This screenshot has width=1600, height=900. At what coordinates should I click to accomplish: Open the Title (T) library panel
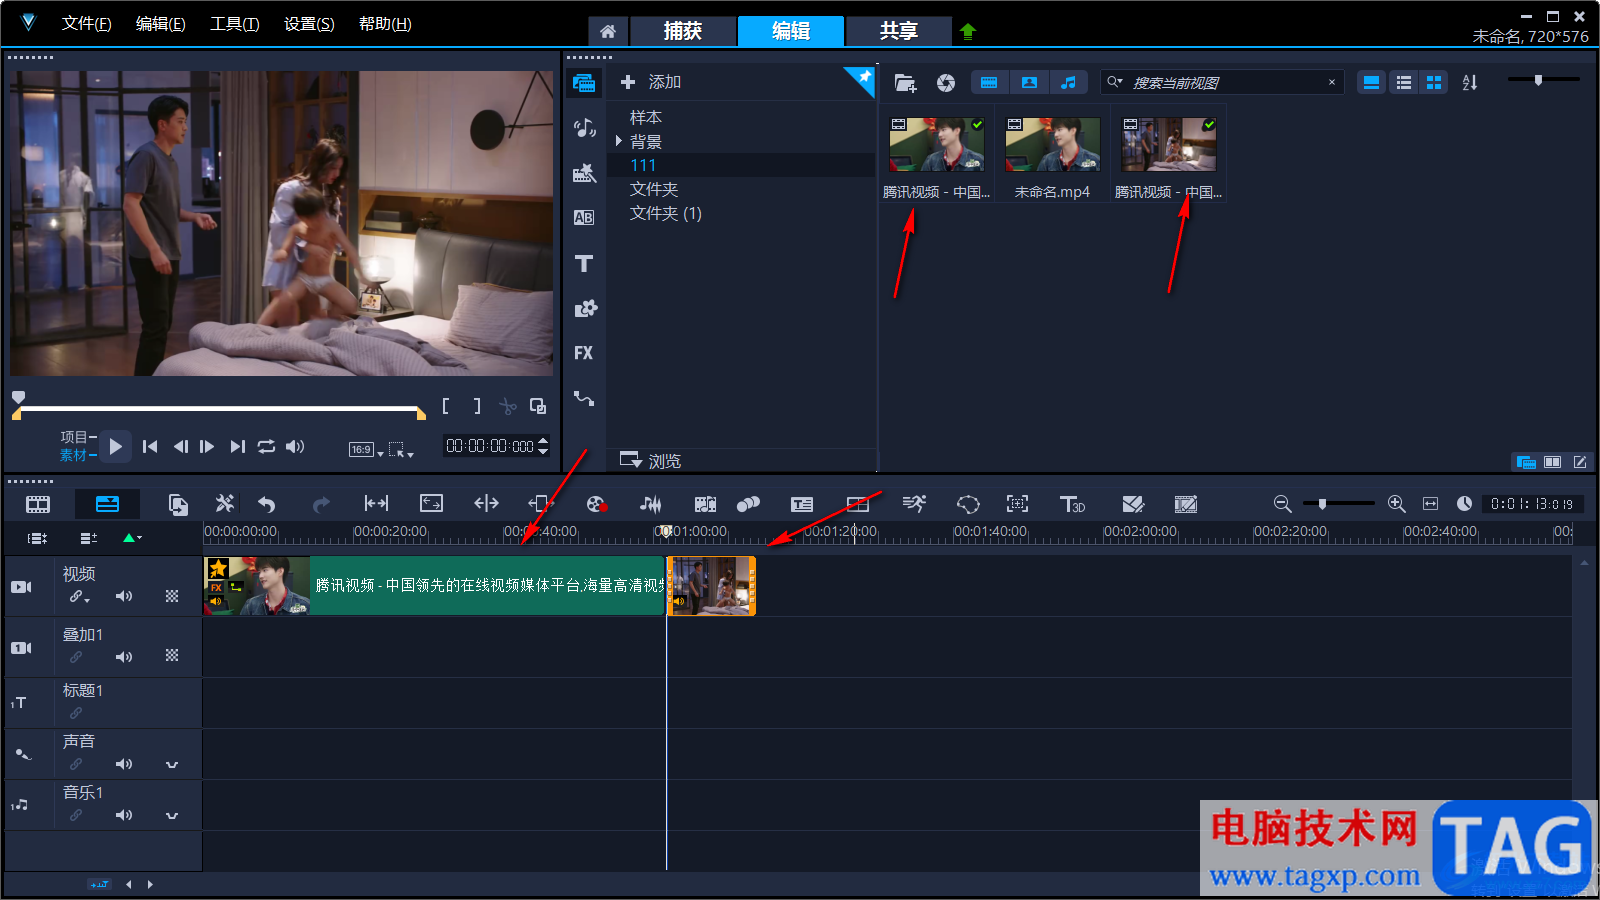(584, 263)
